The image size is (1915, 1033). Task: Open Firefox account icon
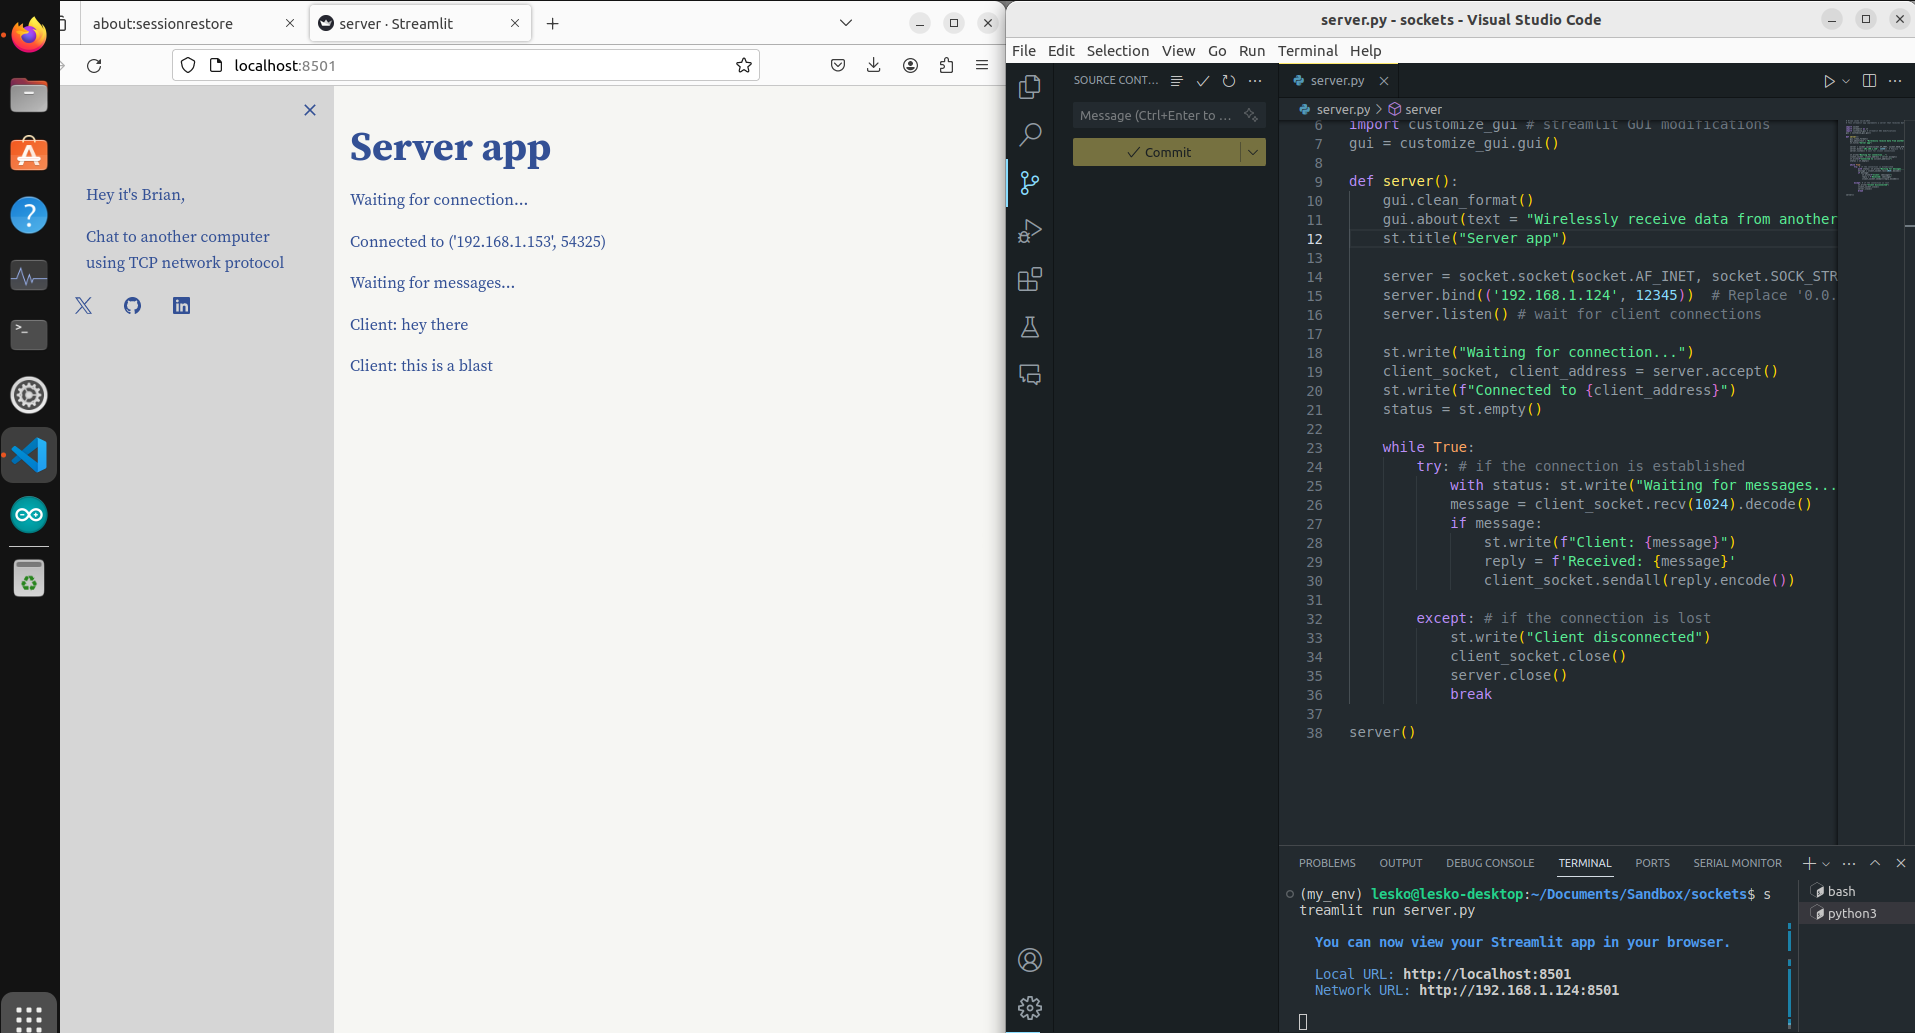910,66
